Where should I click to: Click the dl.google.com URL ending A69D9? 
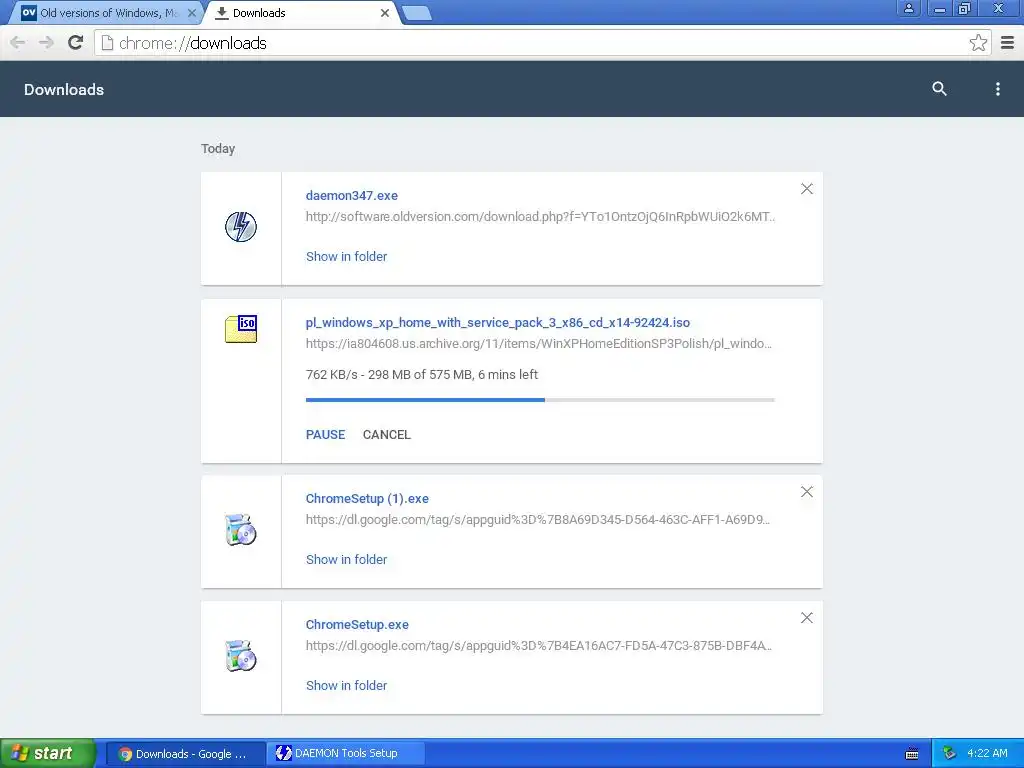pyautogui.click(x=537, y=520)
